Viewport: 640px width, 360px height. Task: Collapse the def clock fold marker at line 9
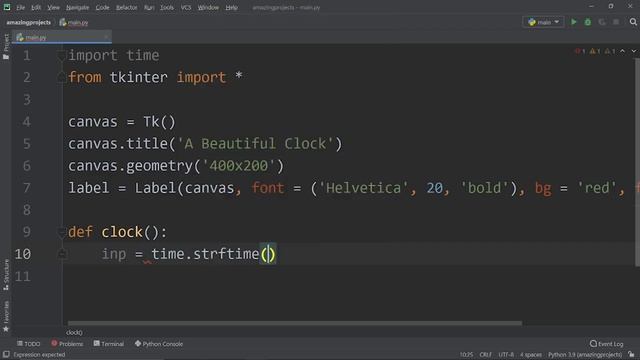tap(61, 232)
